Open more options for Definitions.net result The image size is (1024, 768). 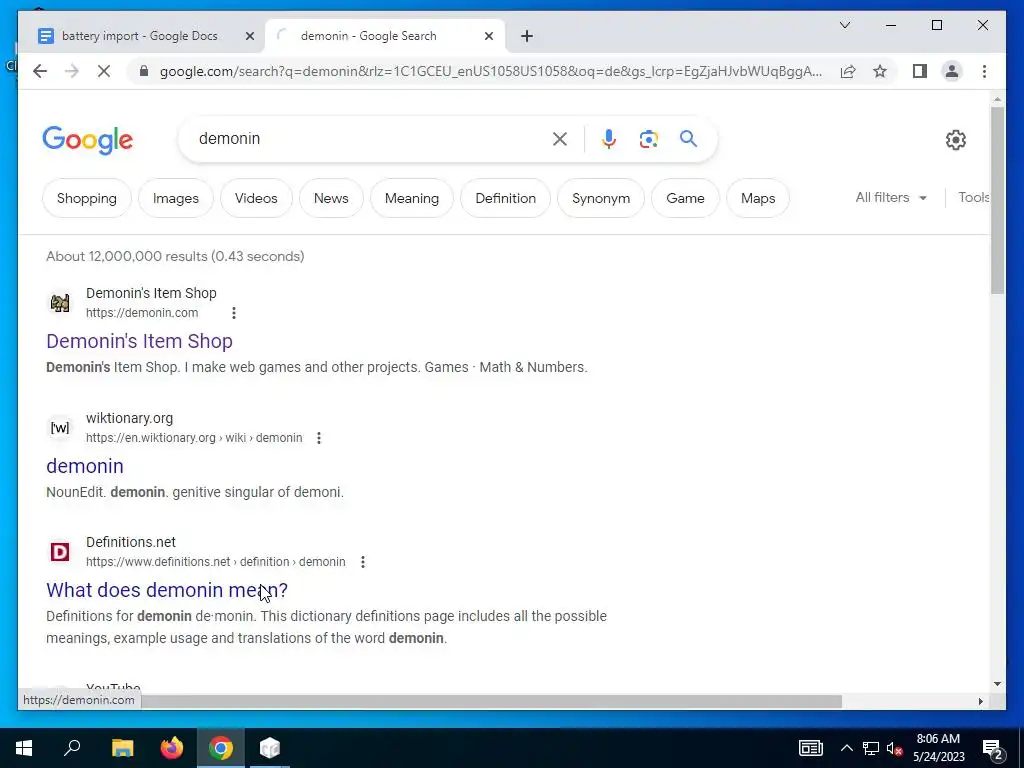tap(362, 562)
